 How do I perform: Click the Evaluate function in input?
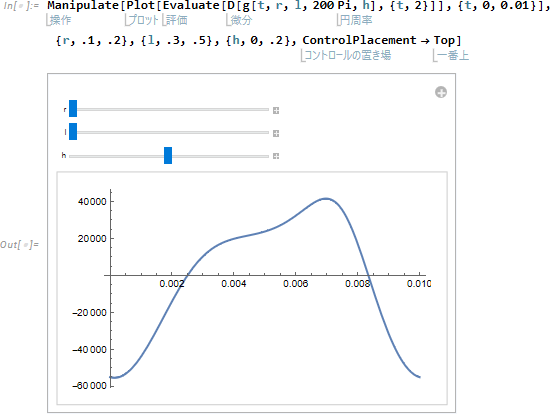pos(191,6)
